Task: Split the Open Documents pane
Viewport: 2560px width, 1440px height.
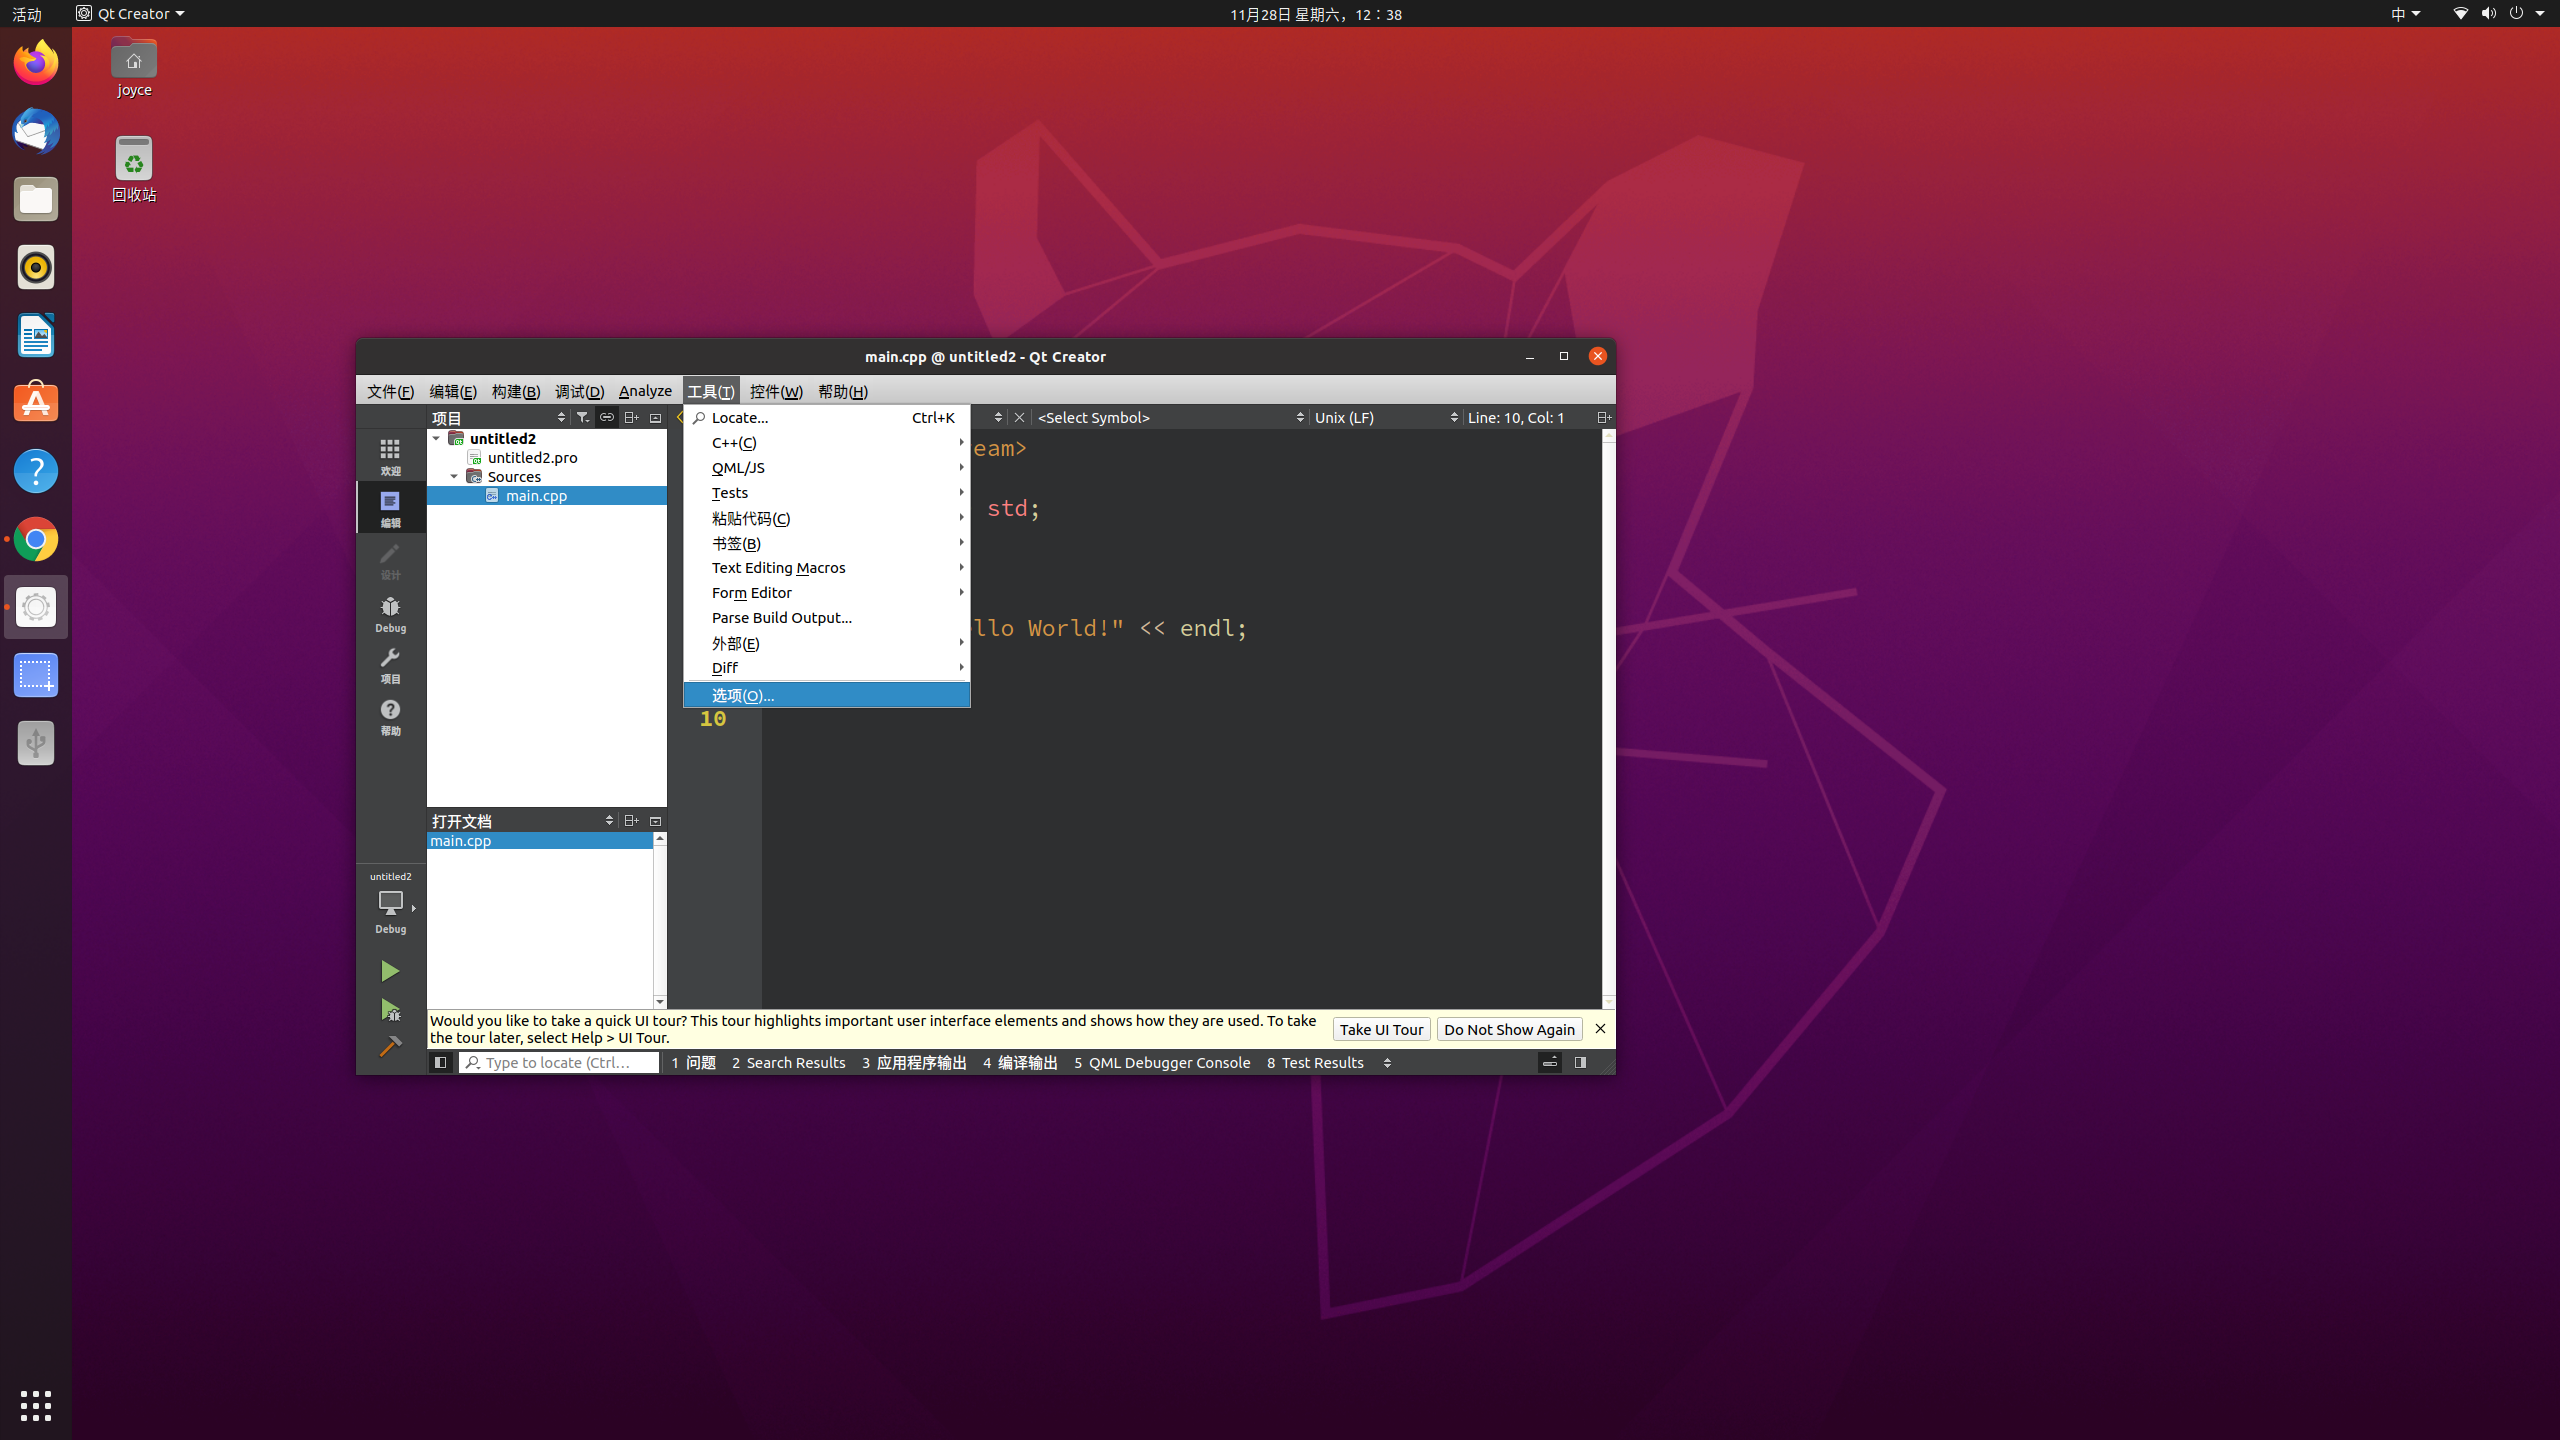Action: tap(631, 821)
